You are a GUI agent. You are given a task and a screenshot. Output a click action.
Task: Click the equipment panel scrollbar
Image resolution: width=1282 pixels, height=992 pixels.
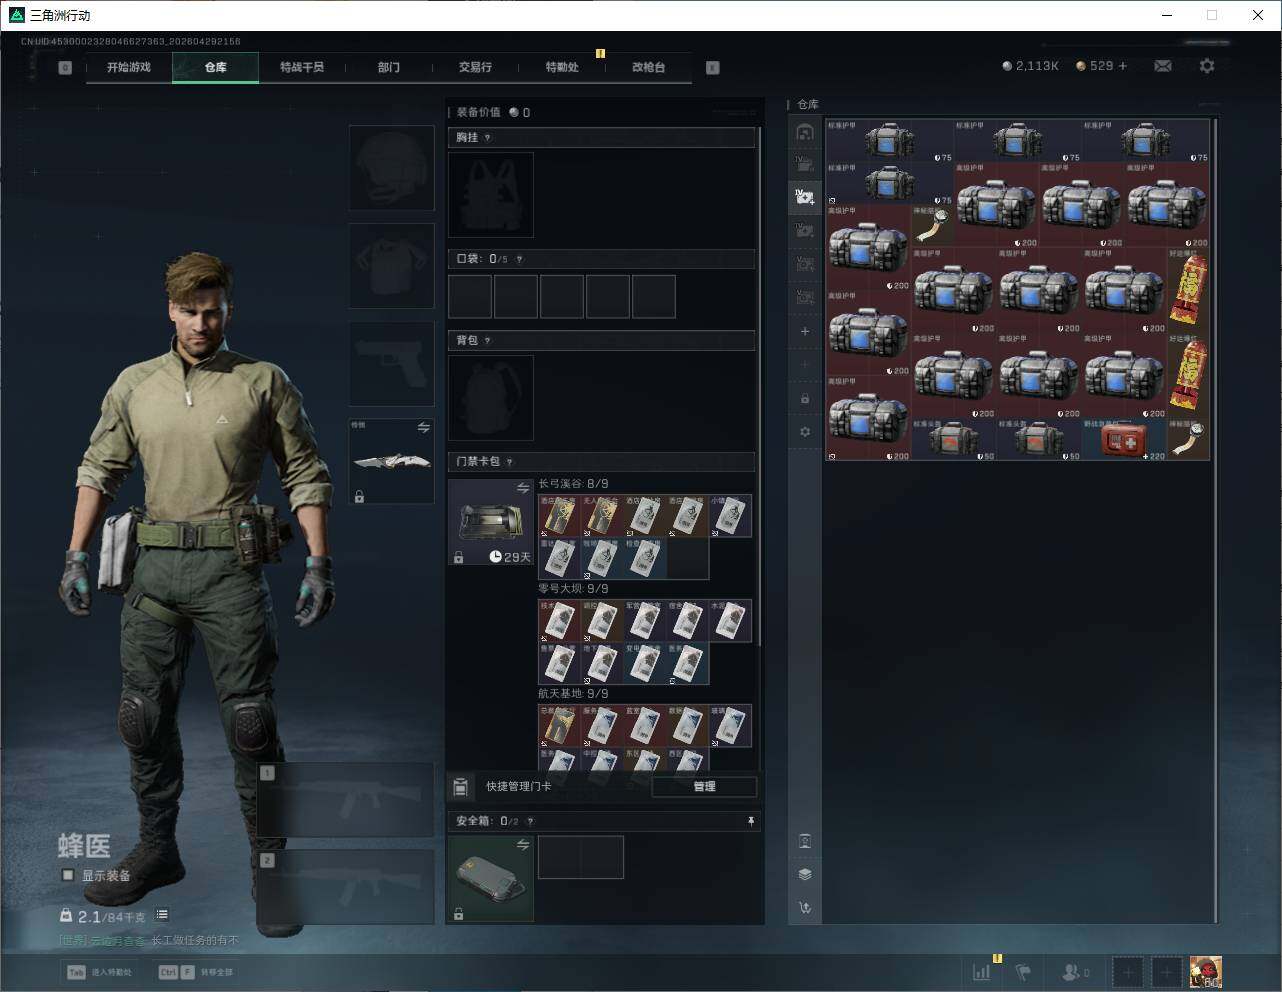(x=760, y=385)
